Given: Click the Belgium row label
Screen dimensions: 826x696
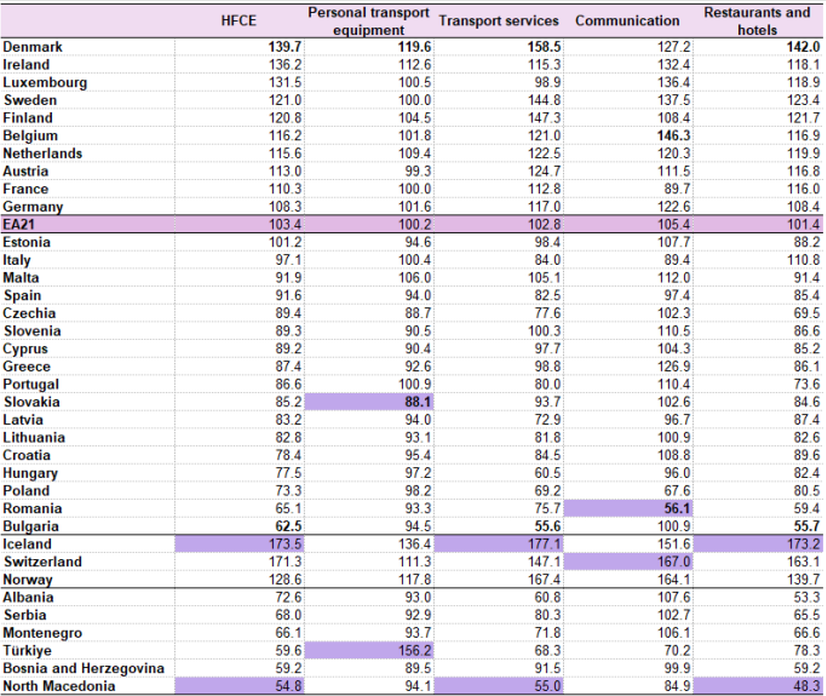Looking at the screenshot, I should (31, 136).
